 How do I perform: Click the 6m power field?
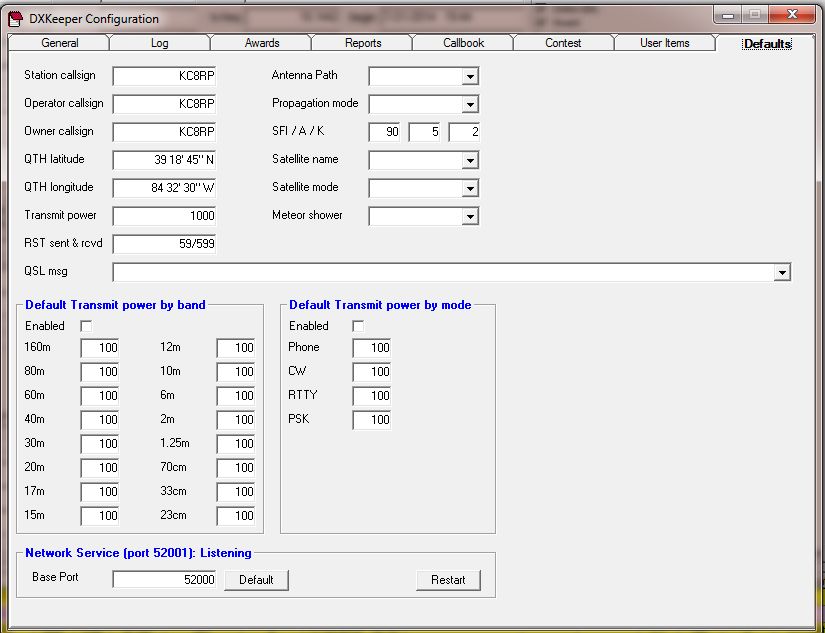(236, 396)
